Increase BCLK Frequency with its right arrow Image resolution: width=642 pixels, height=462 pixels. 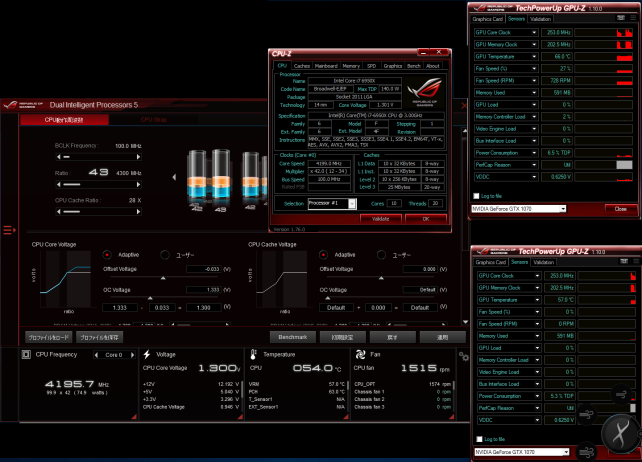pyautogui.click(x=138, y=157)
